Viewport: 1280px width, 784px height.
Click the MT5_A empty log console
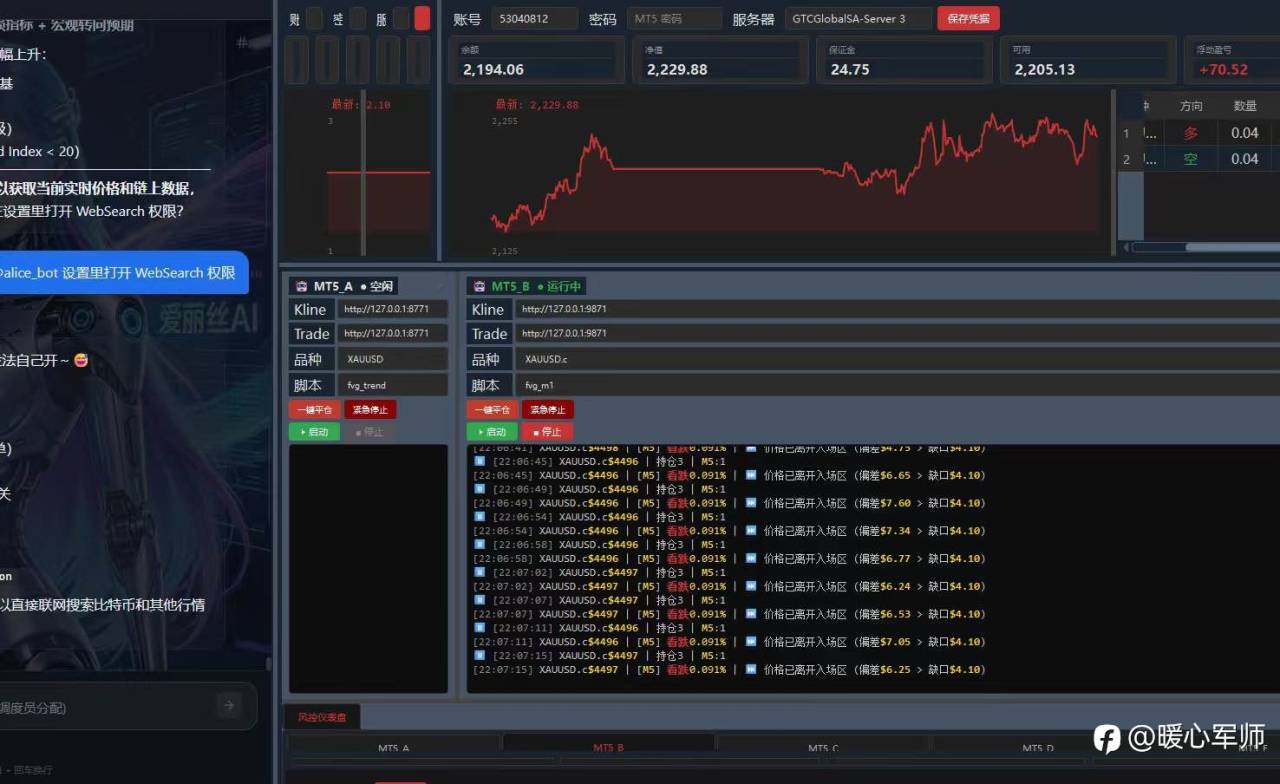tap(368, 569)
